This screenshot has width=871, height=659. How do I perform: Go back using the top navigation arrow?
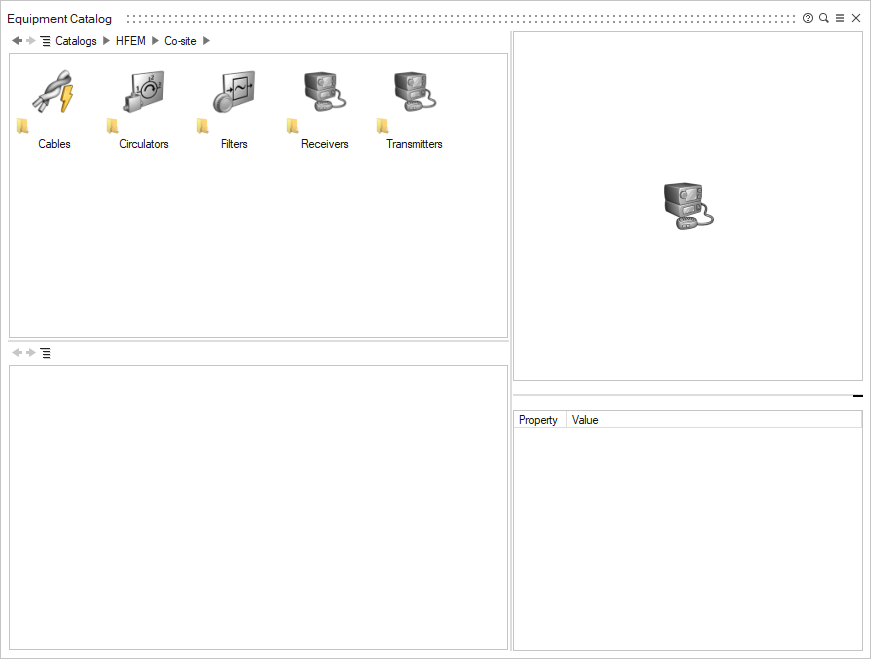tap(17, 41)
